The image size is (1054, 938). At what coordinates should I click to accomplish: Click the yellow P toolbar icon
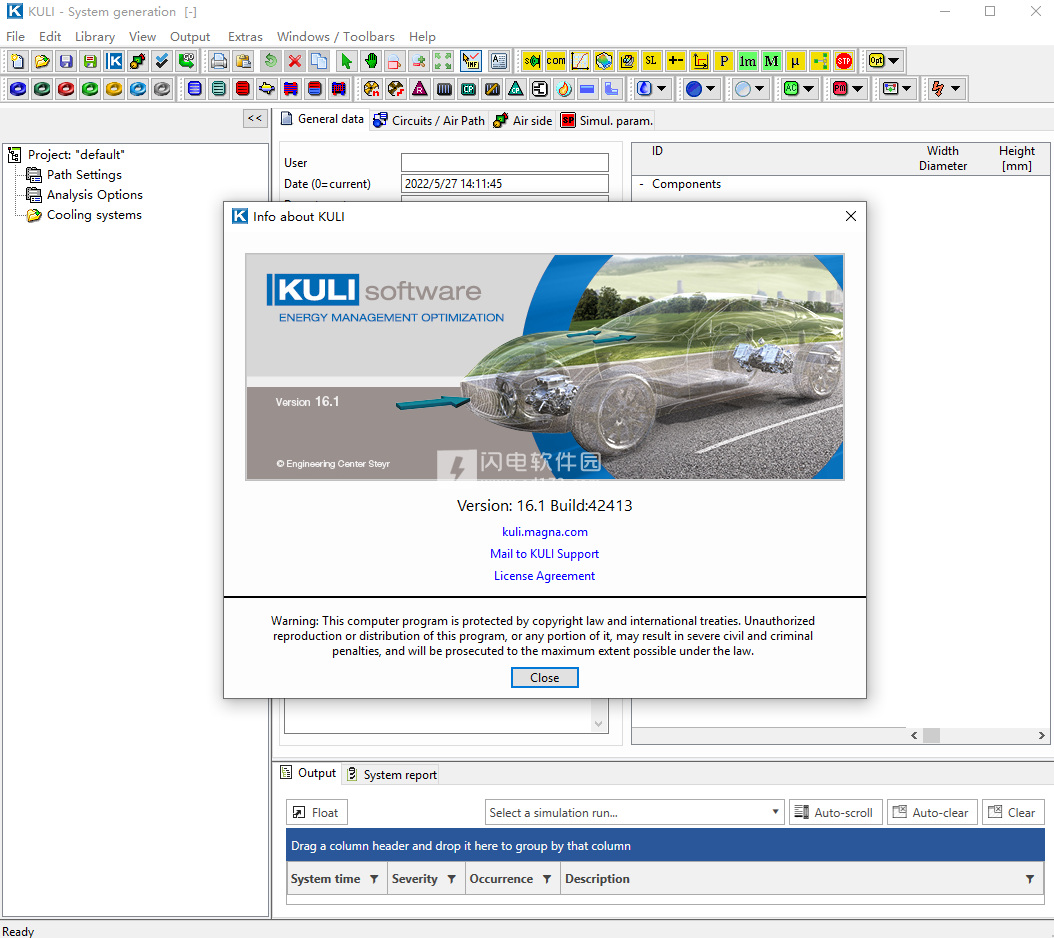(x=723, y=61)
